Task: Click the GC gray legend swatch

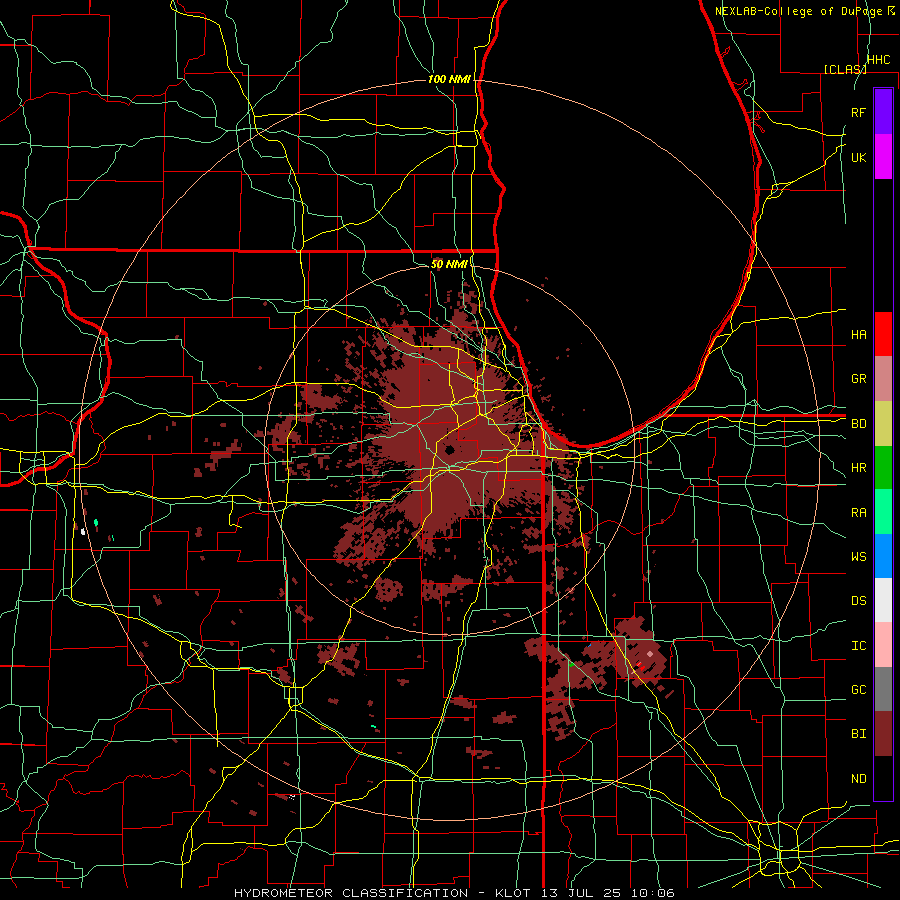Action: click(883, 689)
